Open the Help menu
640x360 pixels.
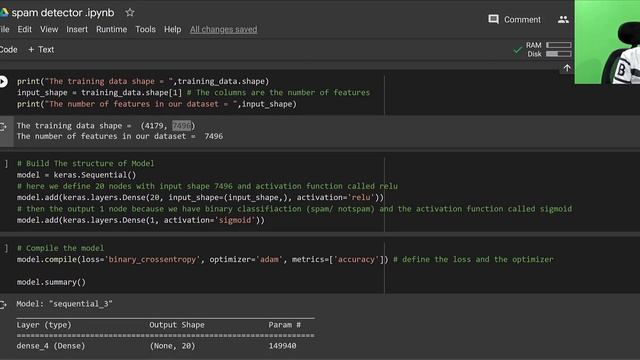[172, 29]
